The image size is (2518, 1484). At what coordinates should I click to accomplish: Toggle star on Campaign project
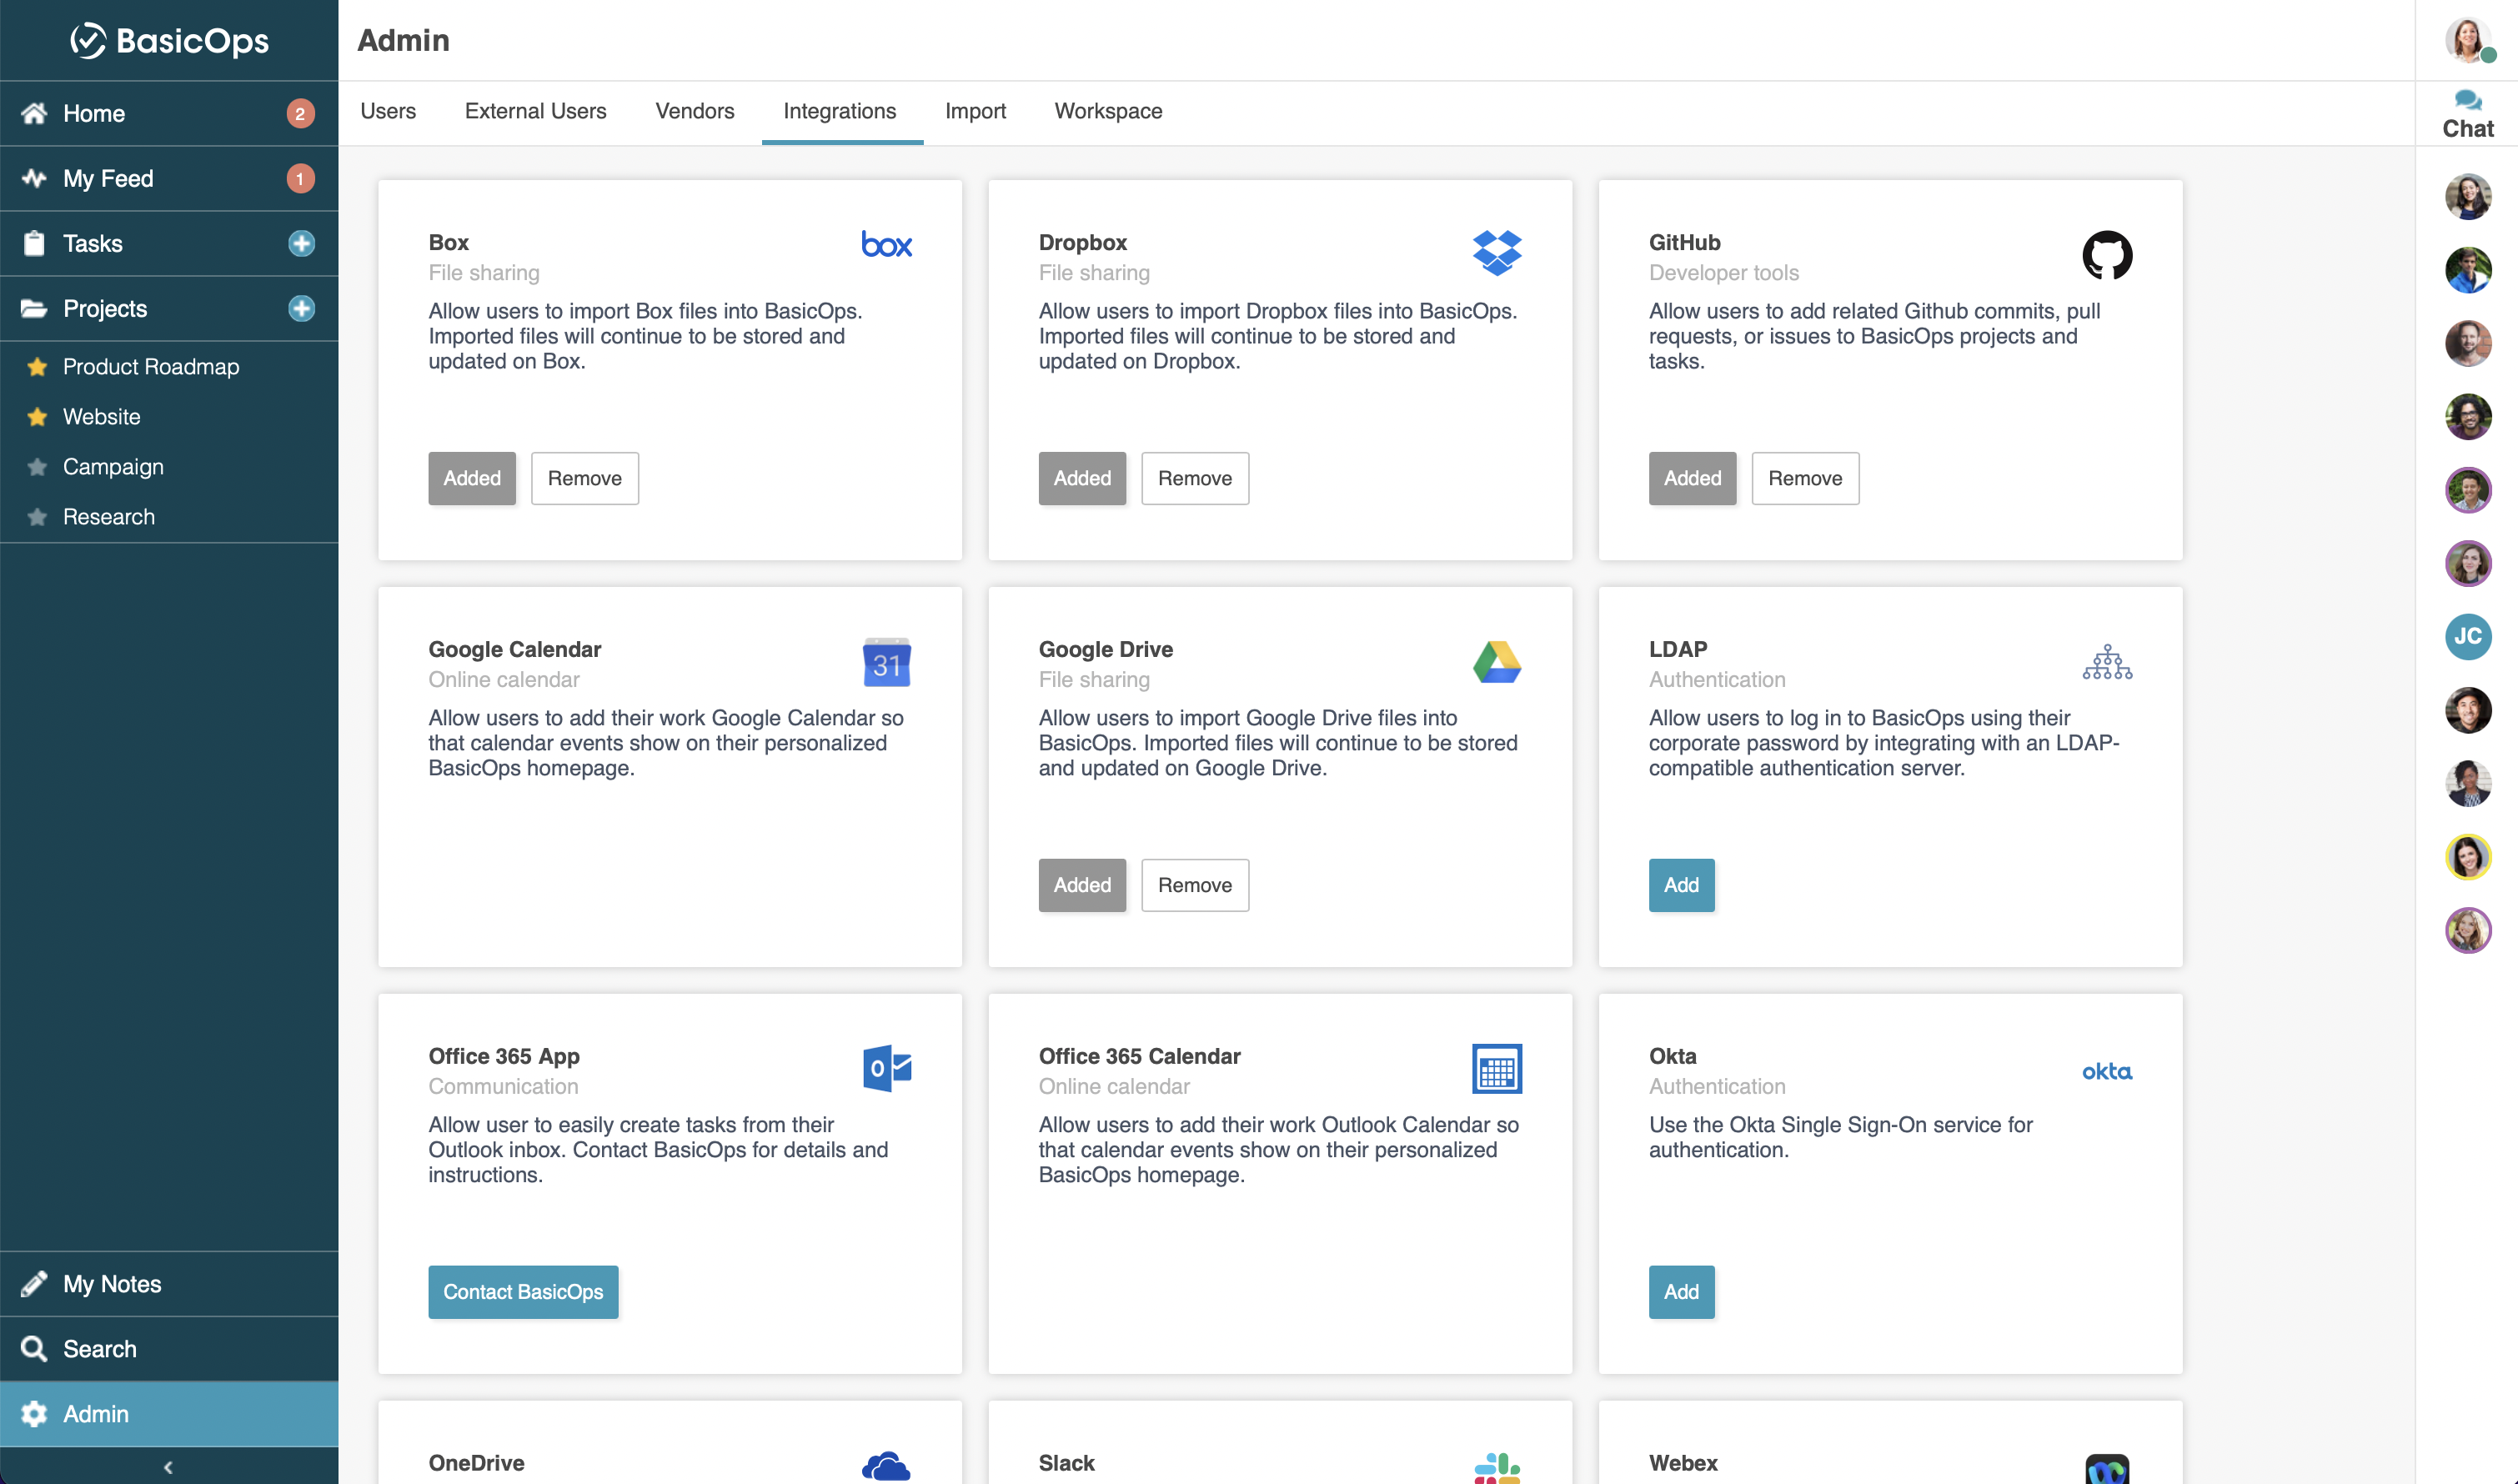tap(37, 466)
